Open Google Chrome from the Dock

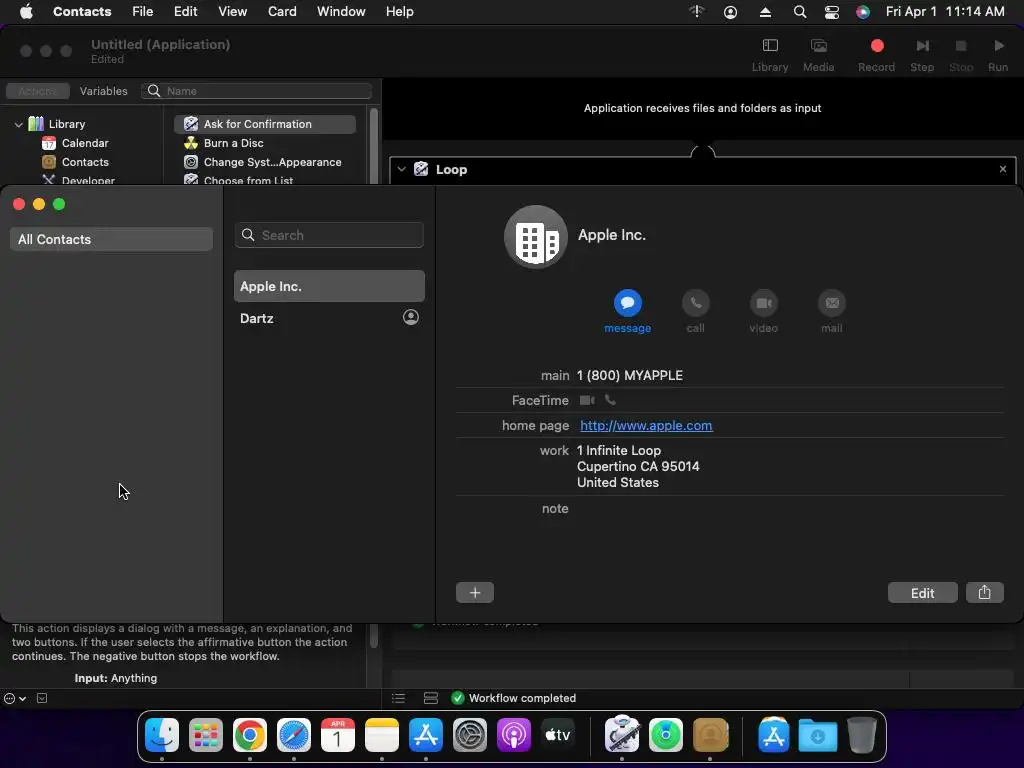tap(249, 735)
